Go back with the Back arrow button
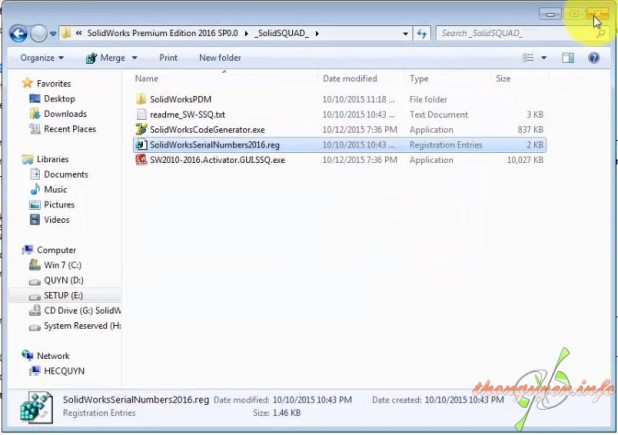This screenshot has width=618, height=435. [x=19, y=34]
